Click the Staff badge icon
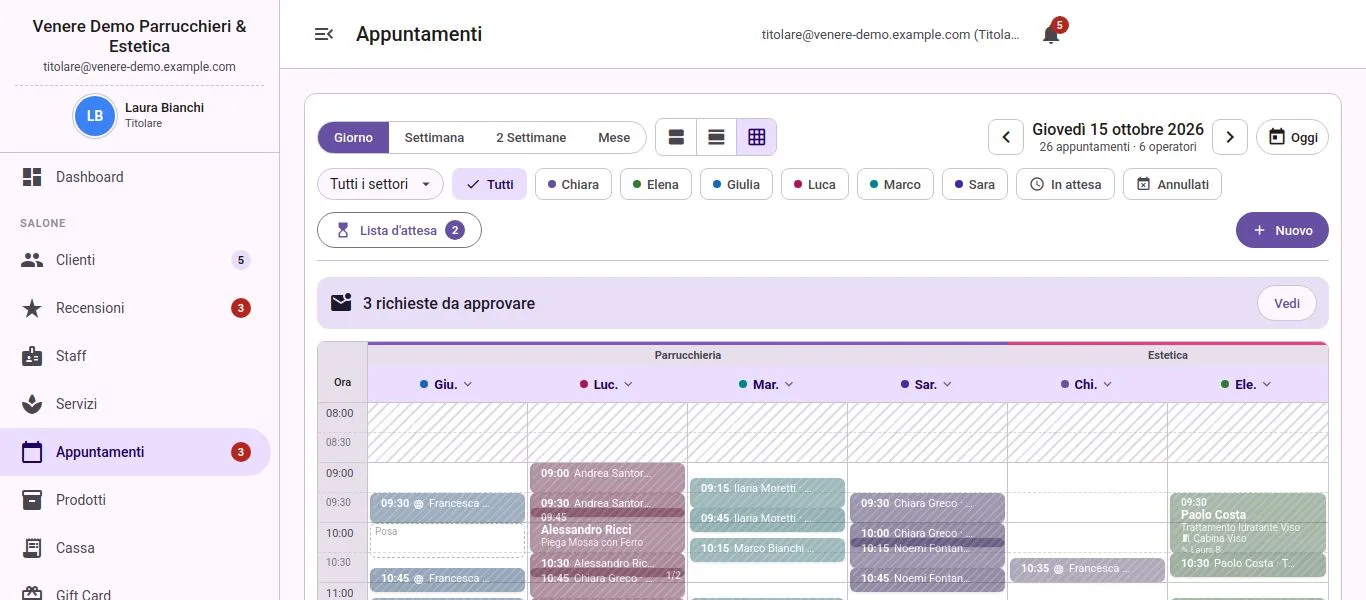 (32, 356)
